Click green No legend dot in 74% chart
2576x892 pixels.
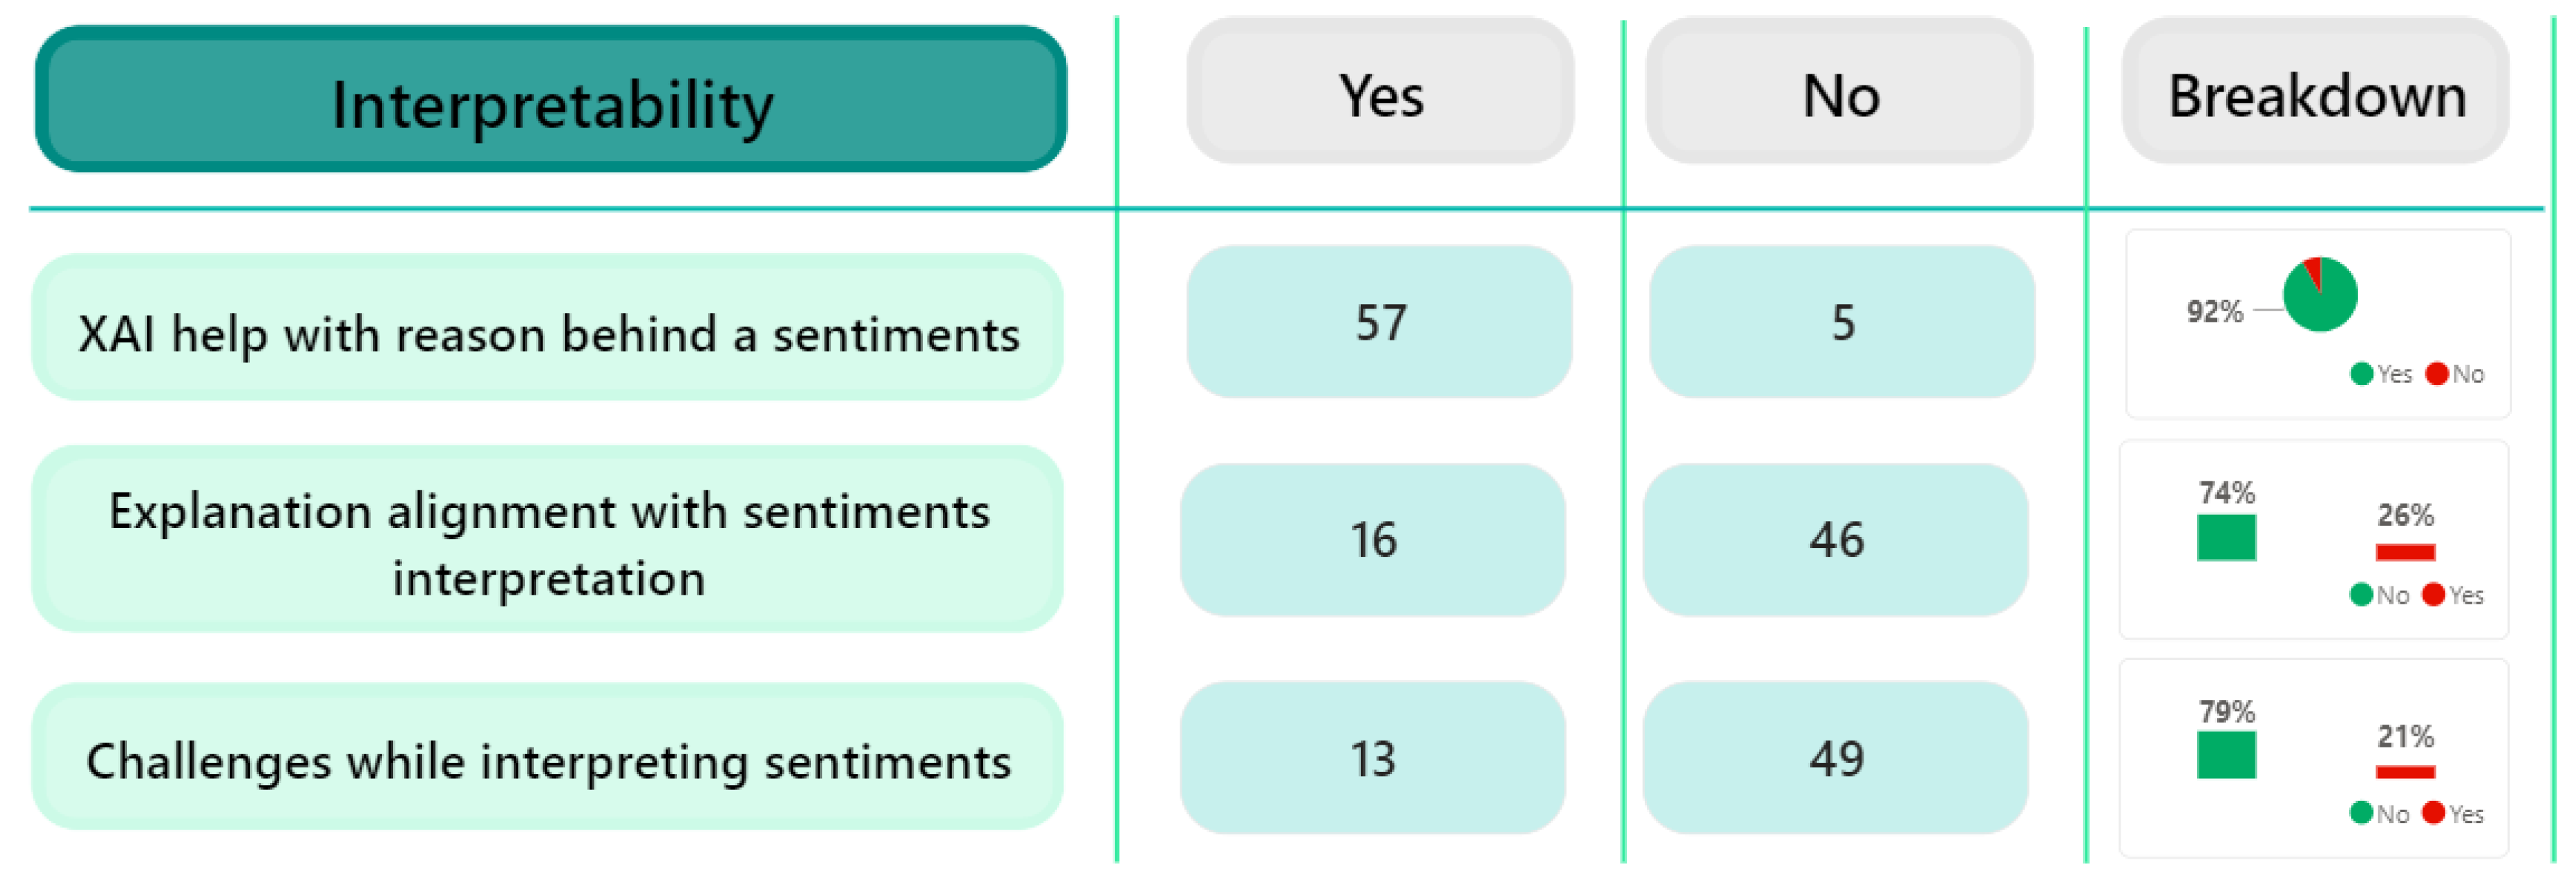(2362, 595)
